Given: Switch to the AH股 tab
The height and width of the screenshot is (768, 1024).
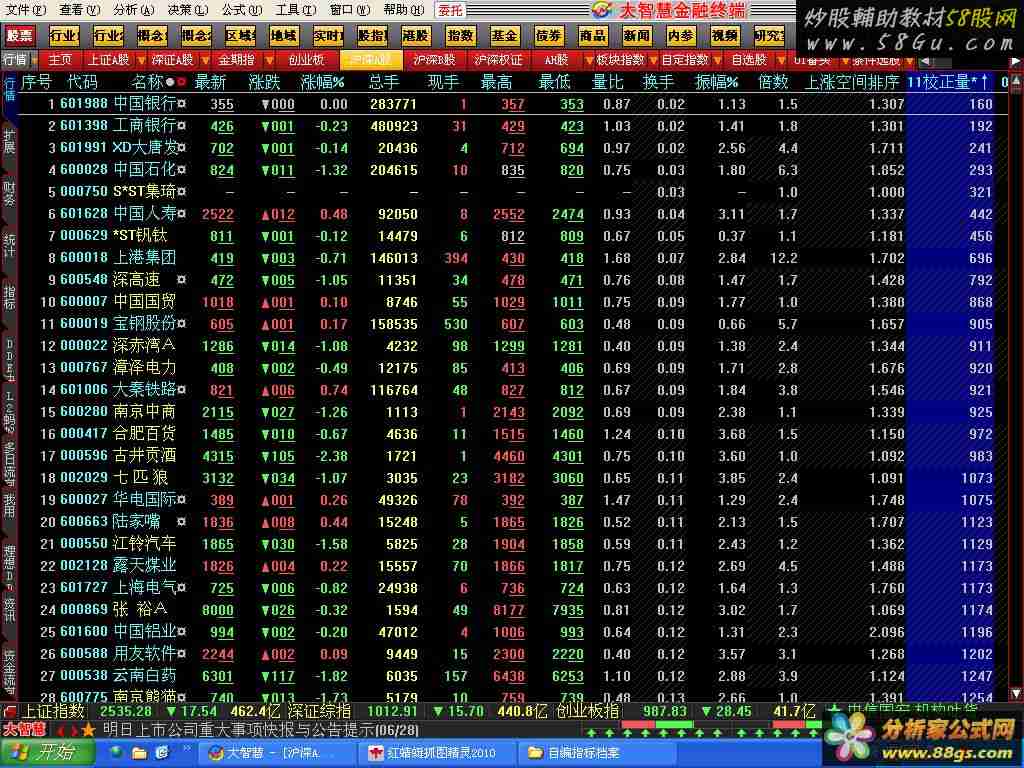Looking at the screenshot, I should pos(556,60).
